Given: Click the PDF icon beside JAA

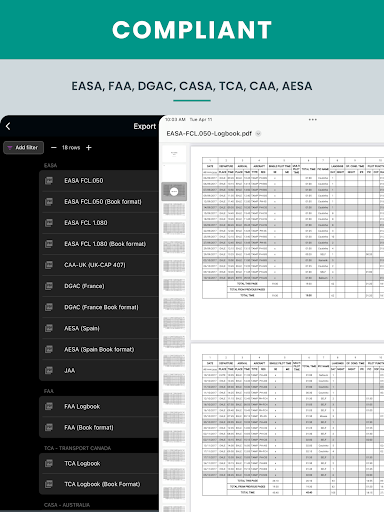Looking at the screenshot, I should pyautogui.click(x=49, y=370).
